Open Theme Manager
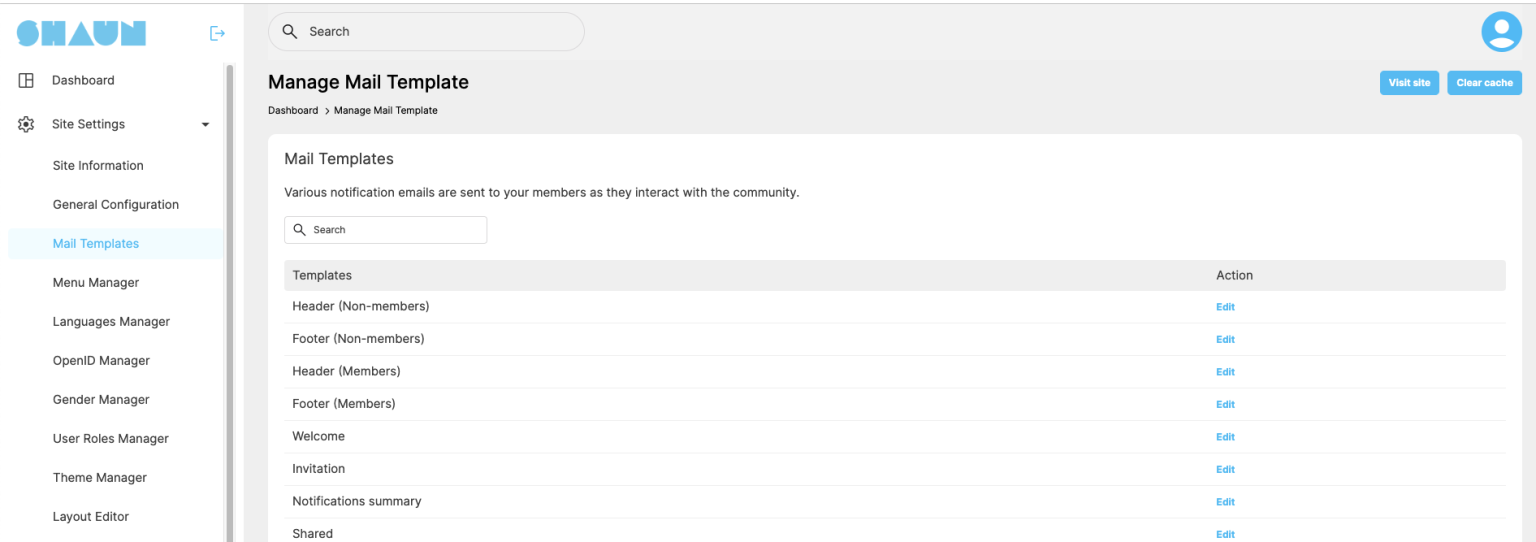The width and height of the screenshot is (1536, 542). point(100,478)
